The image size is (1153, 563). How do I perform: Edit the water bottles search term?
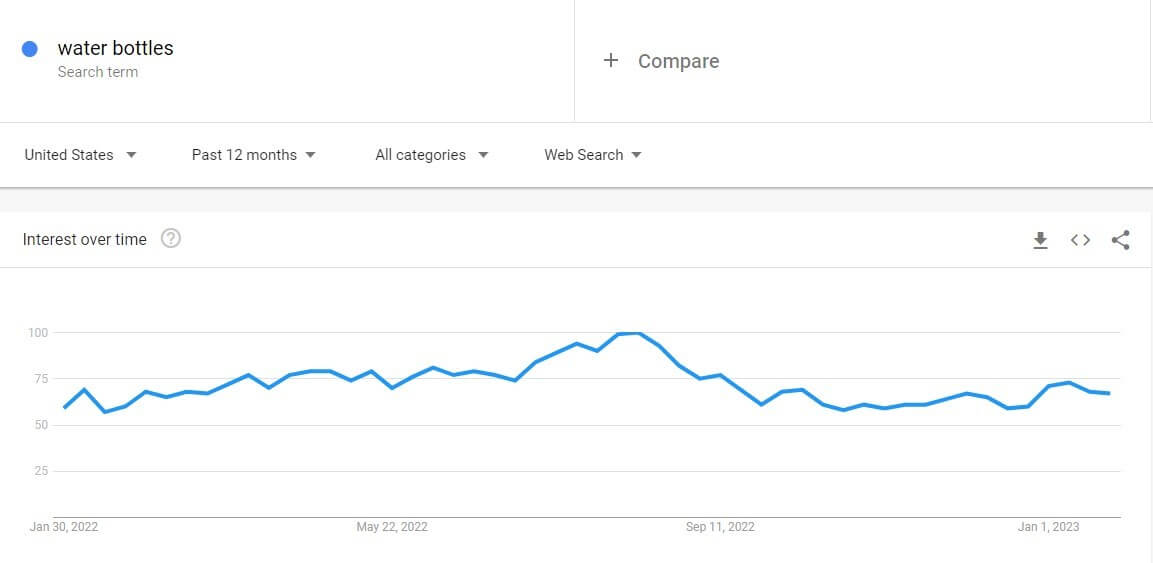[115, 49]
